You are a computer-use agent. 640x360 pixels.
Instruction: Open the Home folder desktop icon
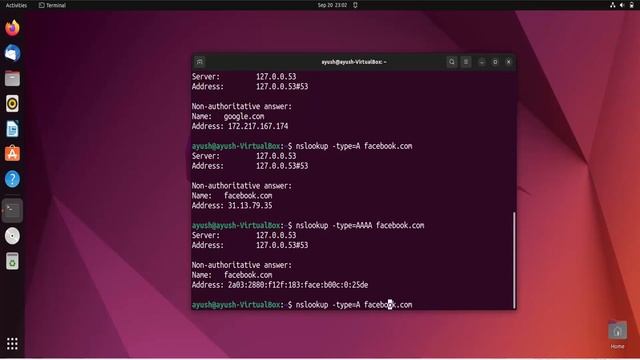pos(617,335)
